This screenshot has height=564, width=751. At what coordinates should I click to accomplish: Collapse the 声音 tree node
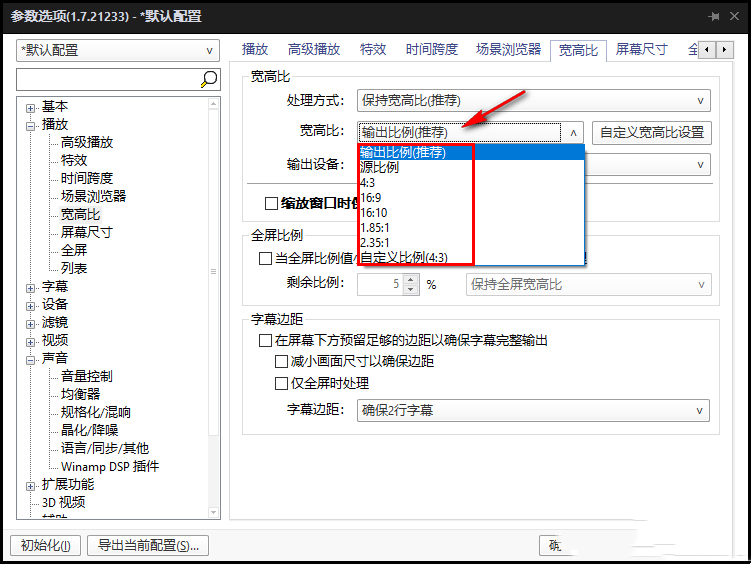30,360
